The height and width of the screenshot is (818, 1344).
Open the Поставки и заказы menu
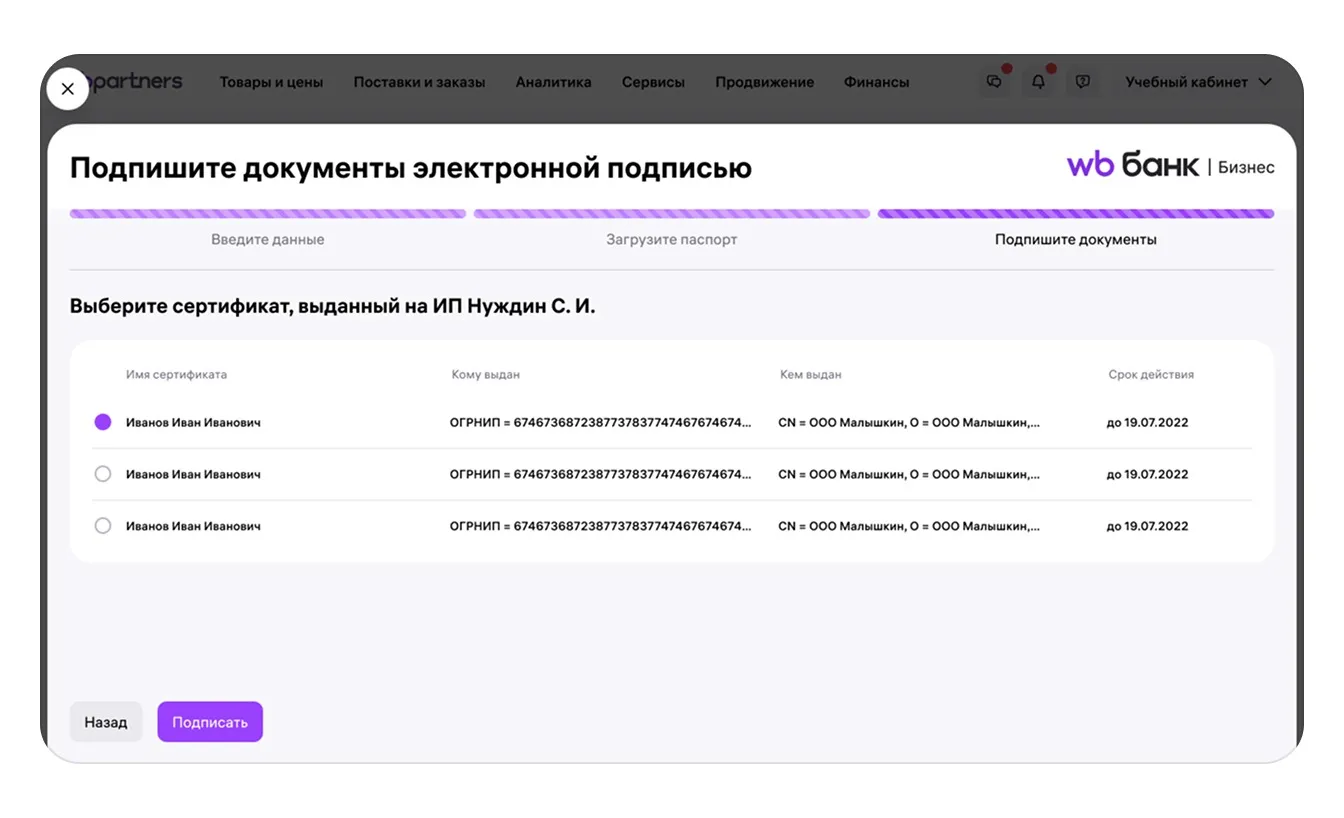[x=419, y=82]
